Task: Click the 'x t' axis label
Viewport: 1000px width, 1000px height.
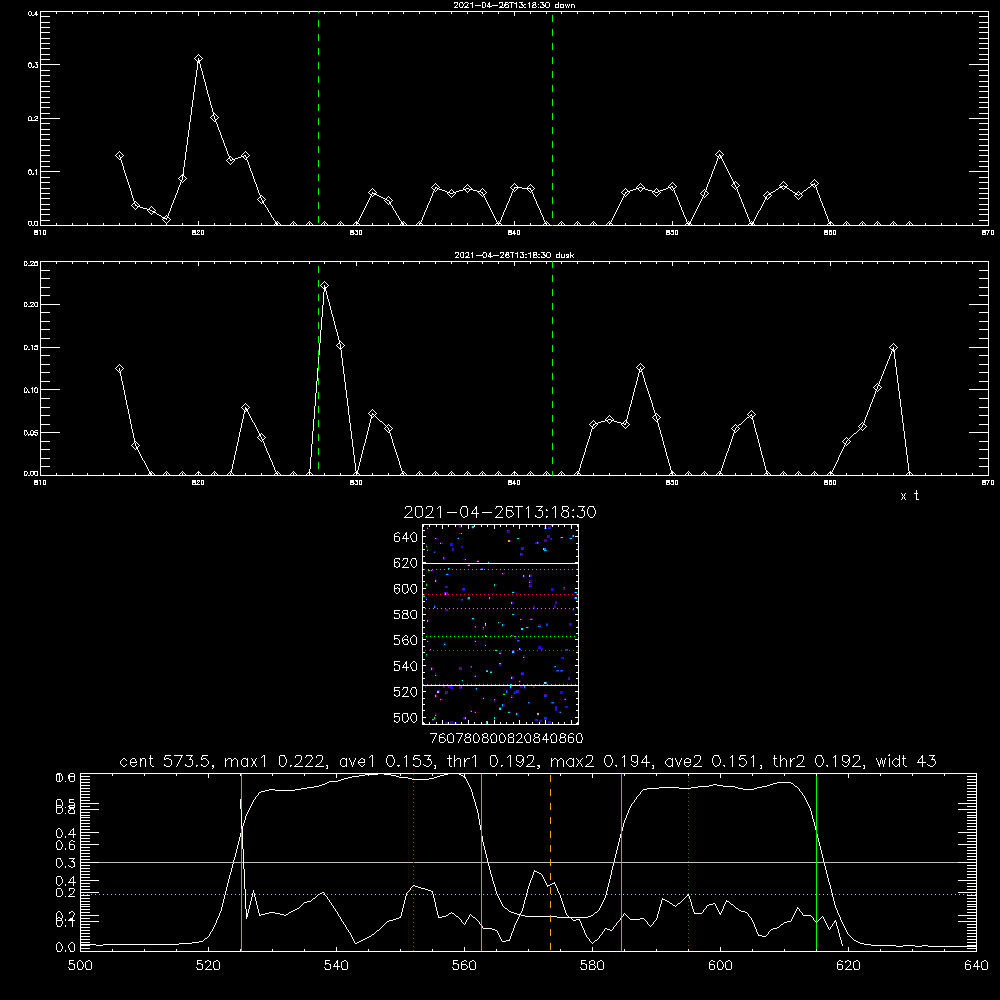Action: [x=909, y=496]
